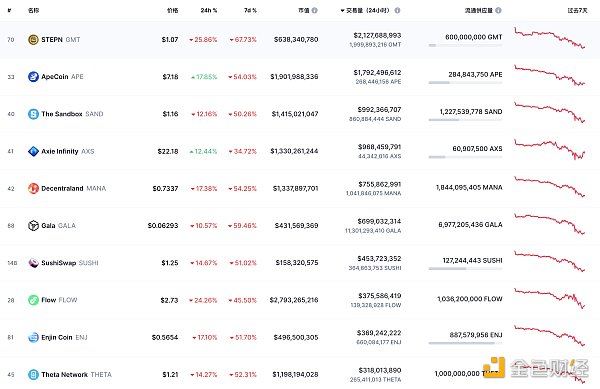Click the ApeCoin logo icon

click(x=33, y=76)
